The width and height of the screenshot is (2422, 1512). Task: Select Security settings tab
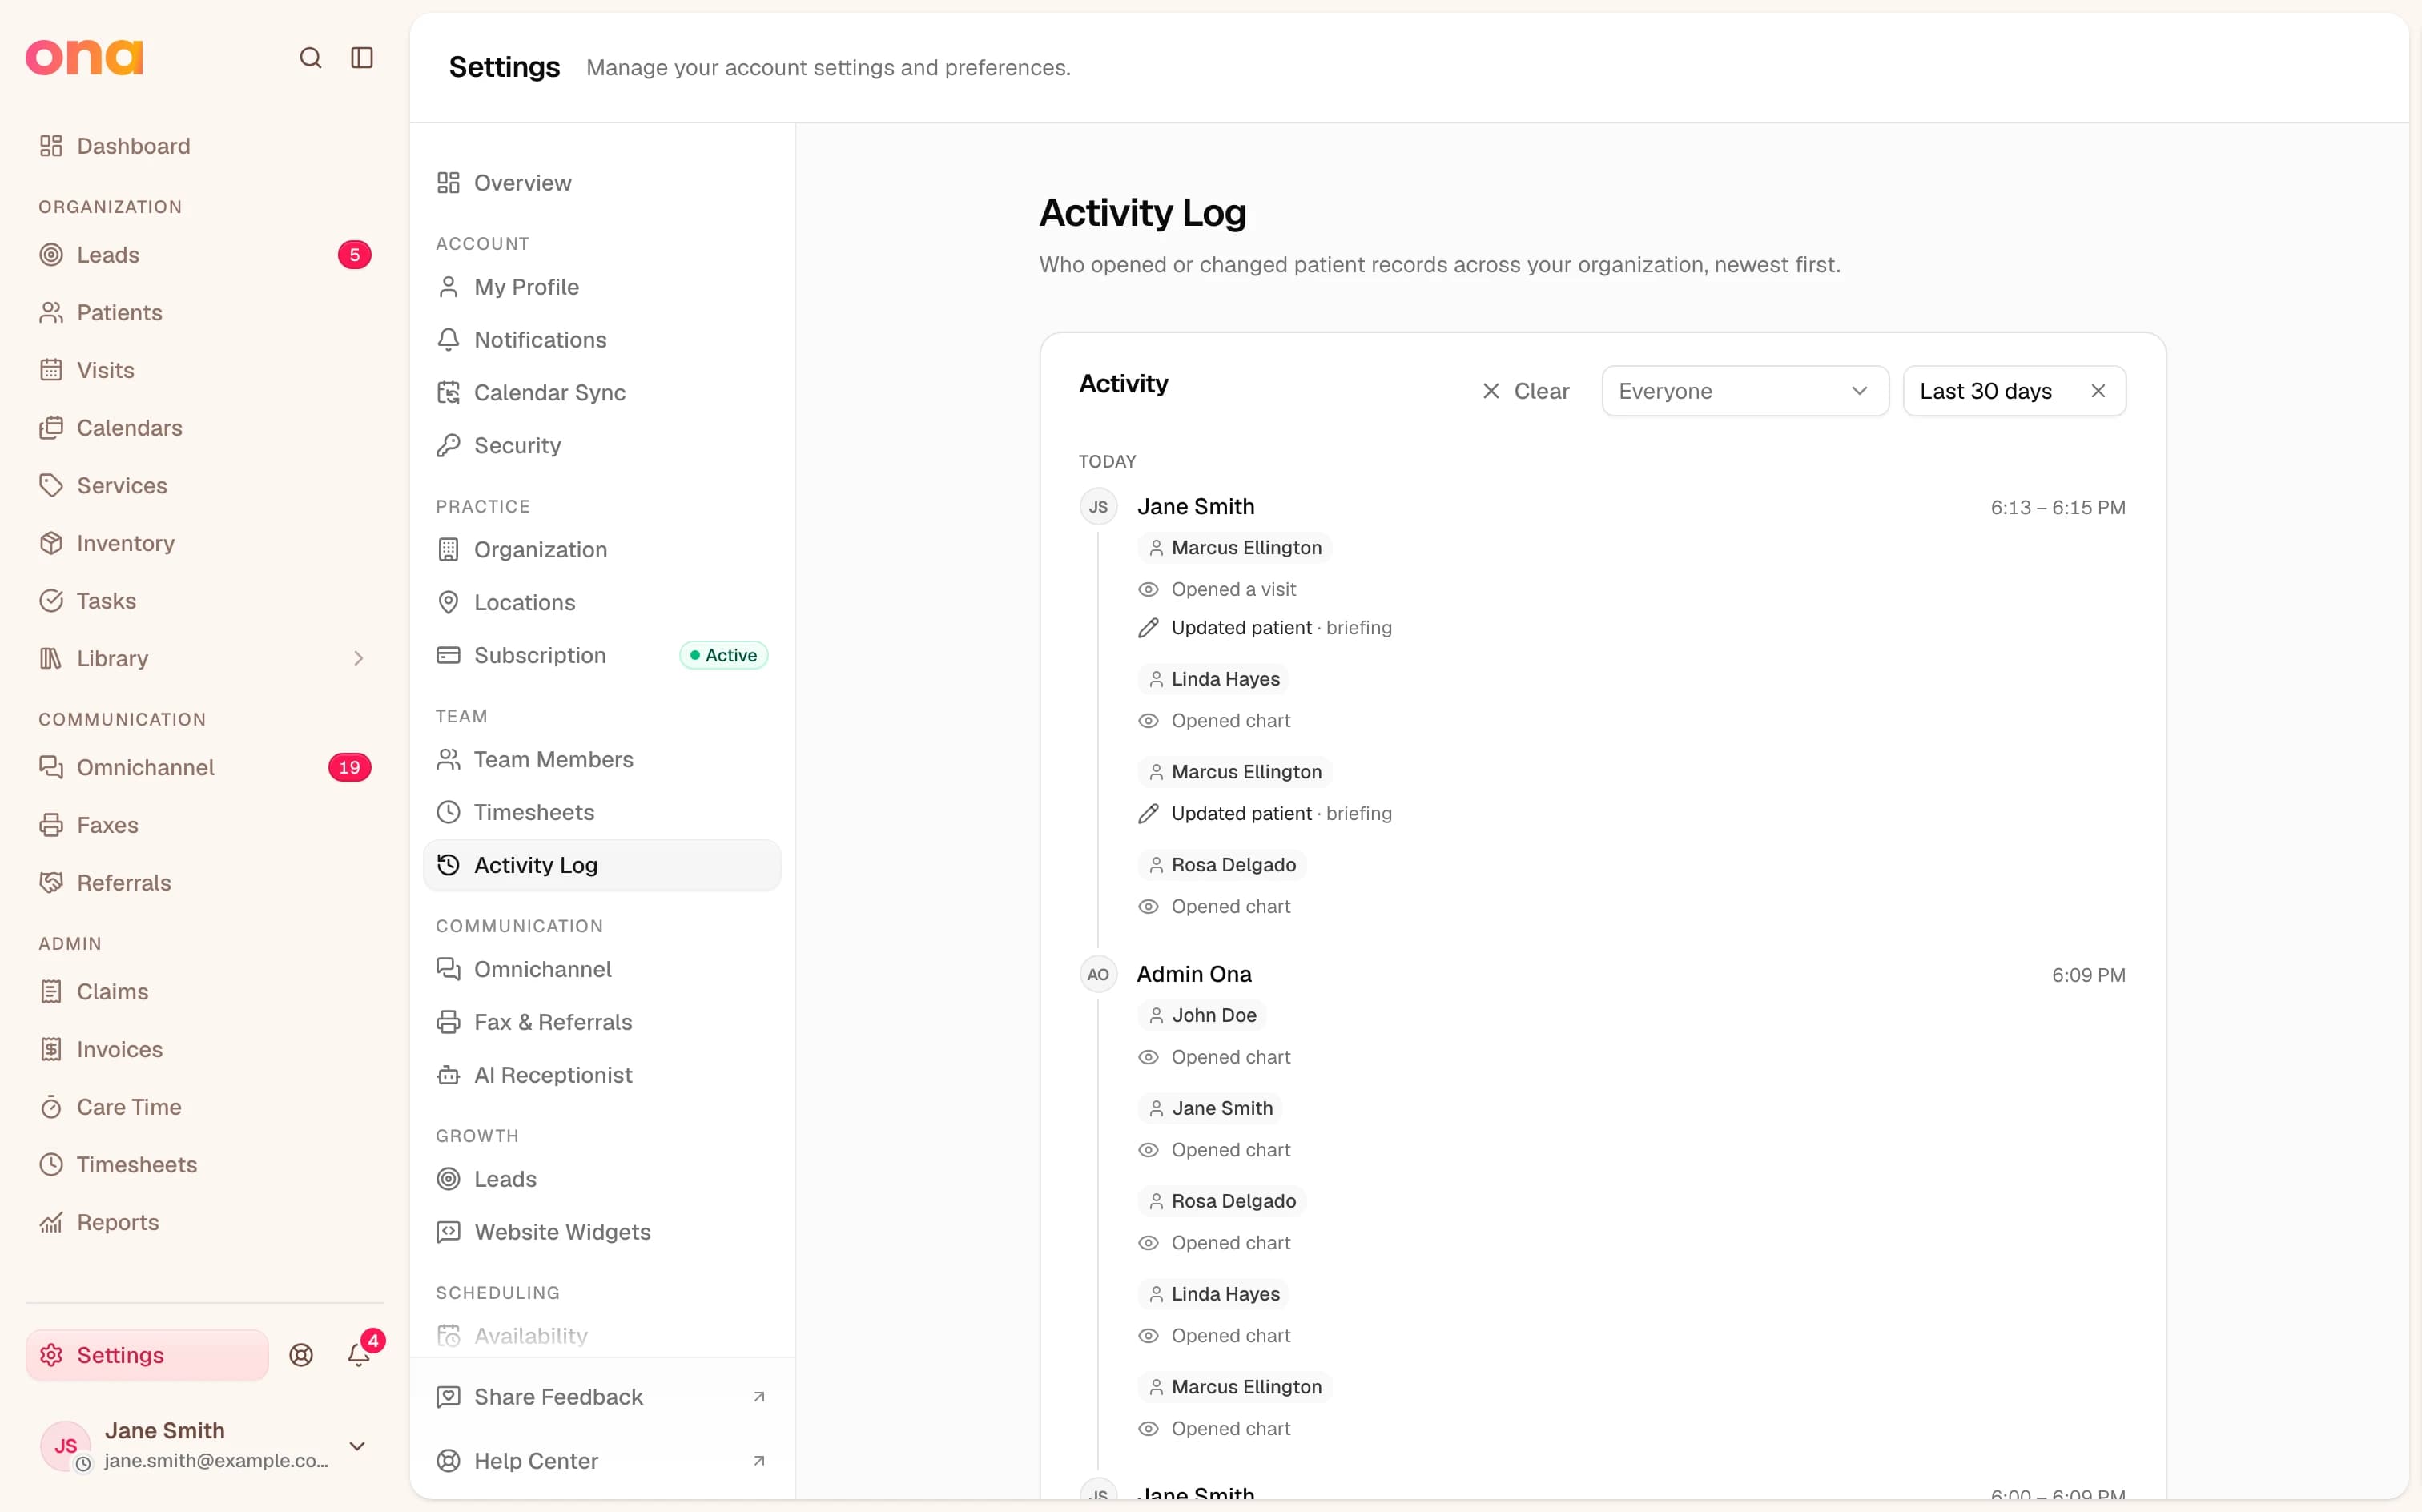pos(602,446)
